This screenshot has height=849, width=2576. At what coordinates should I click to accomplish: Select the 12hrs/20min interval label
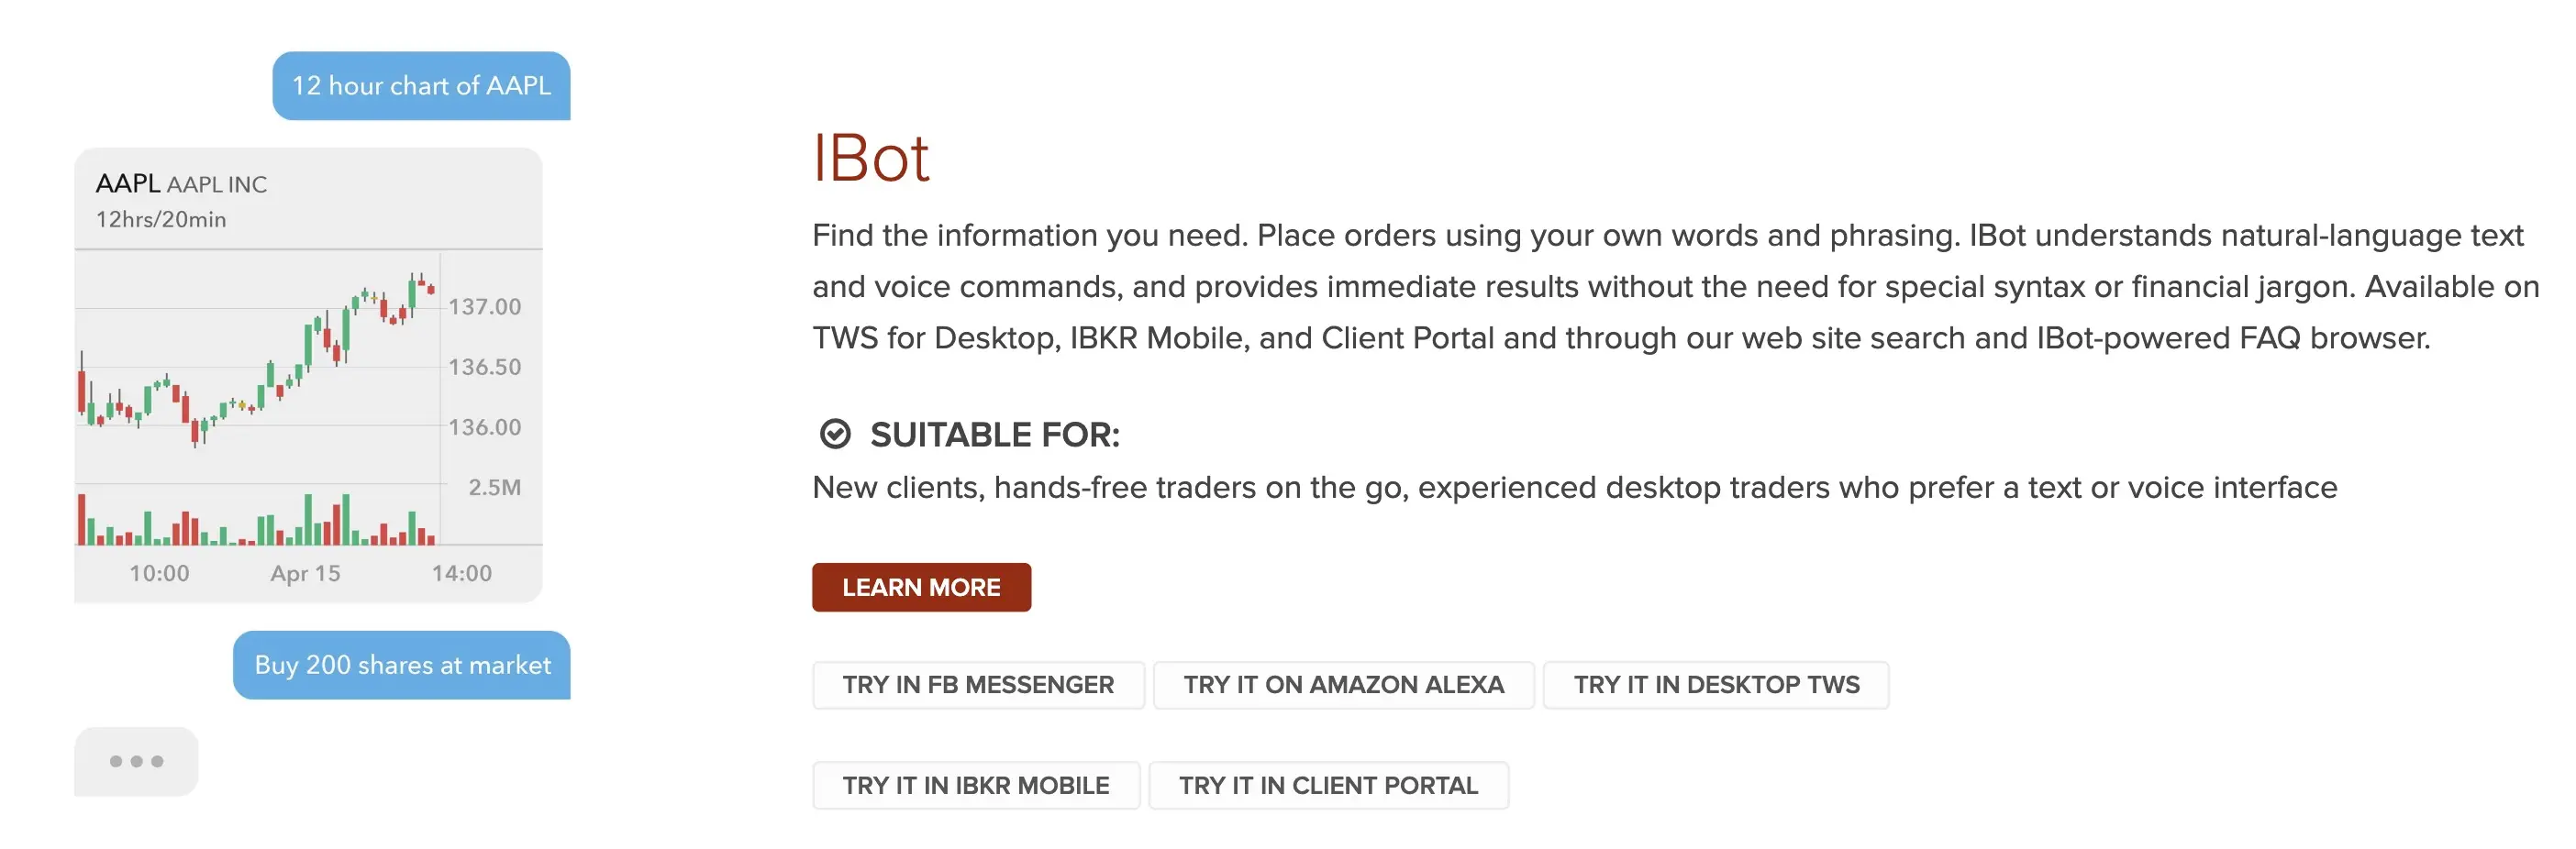pos(161,219)
